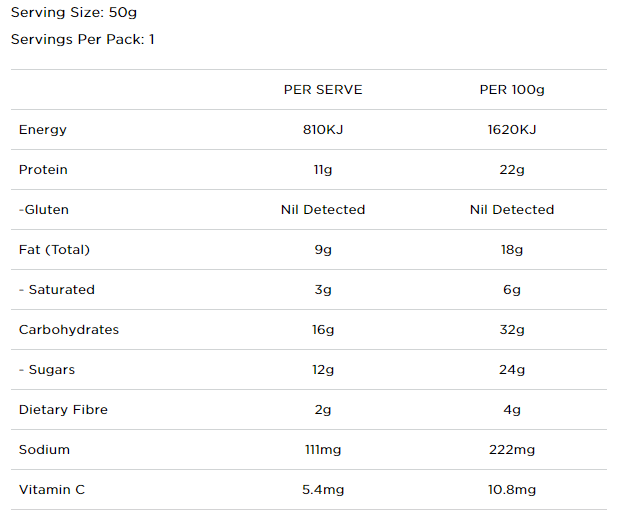The height and width of the screenshot is (521, 623).
Task: Click the 24g sugars per 100g value
Action: pyautogui.click(x=512, y=370)
